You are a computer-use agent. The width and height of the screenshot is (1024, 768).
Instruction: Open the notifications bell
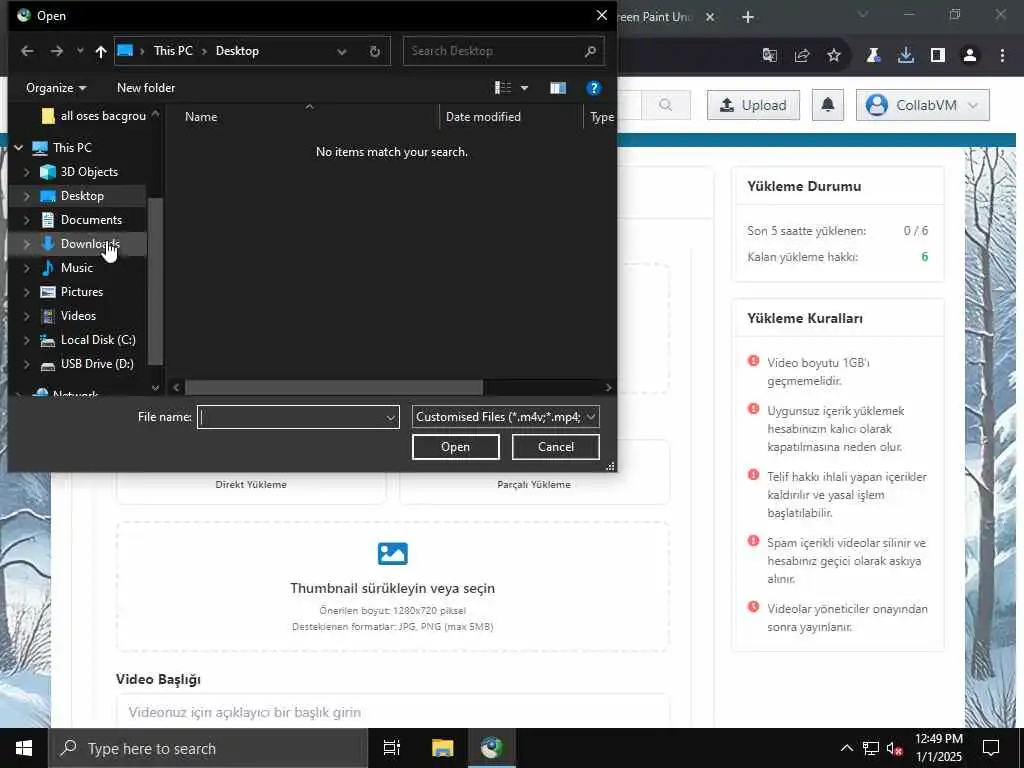[x=827, y=105]
